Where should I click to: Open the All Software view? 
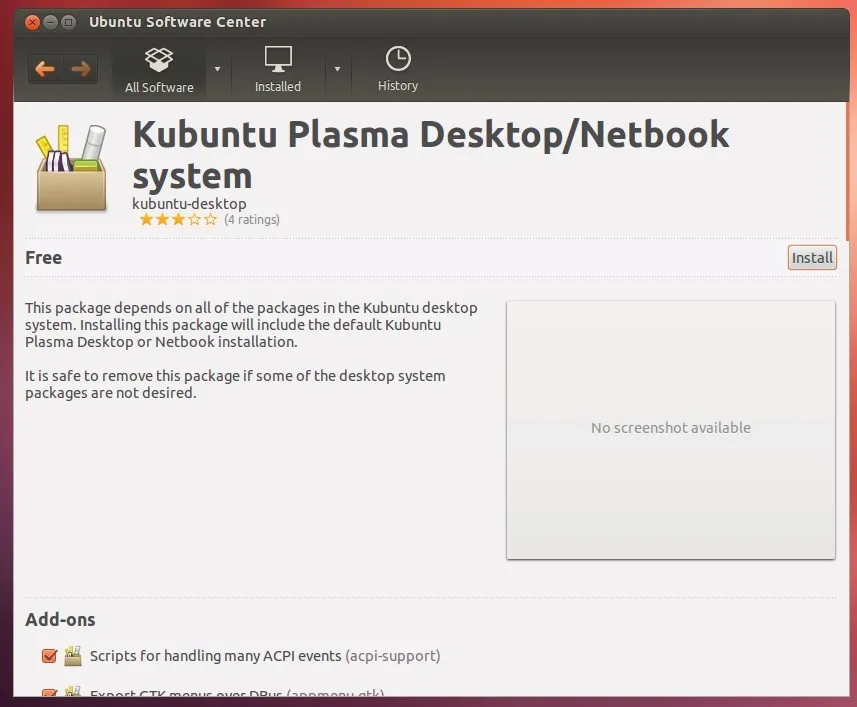[159, 69]
